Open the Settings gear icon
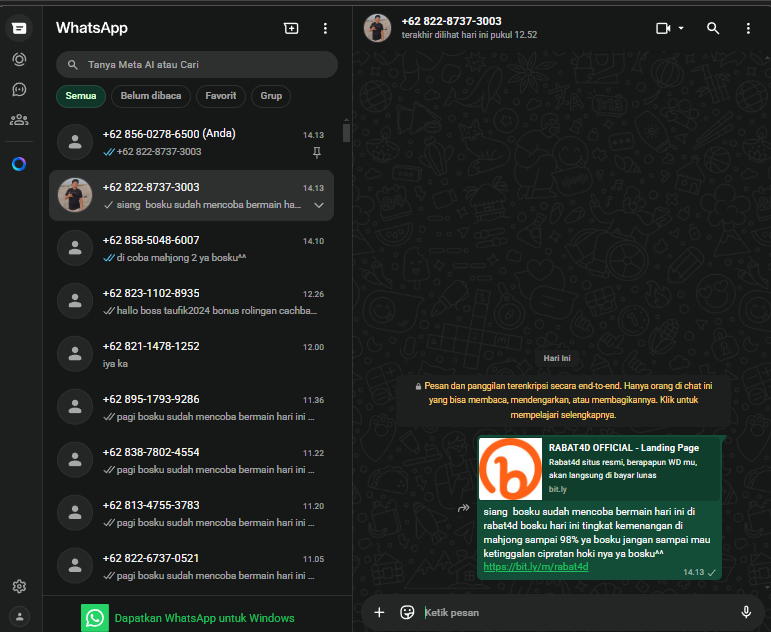 click(19, 586)
